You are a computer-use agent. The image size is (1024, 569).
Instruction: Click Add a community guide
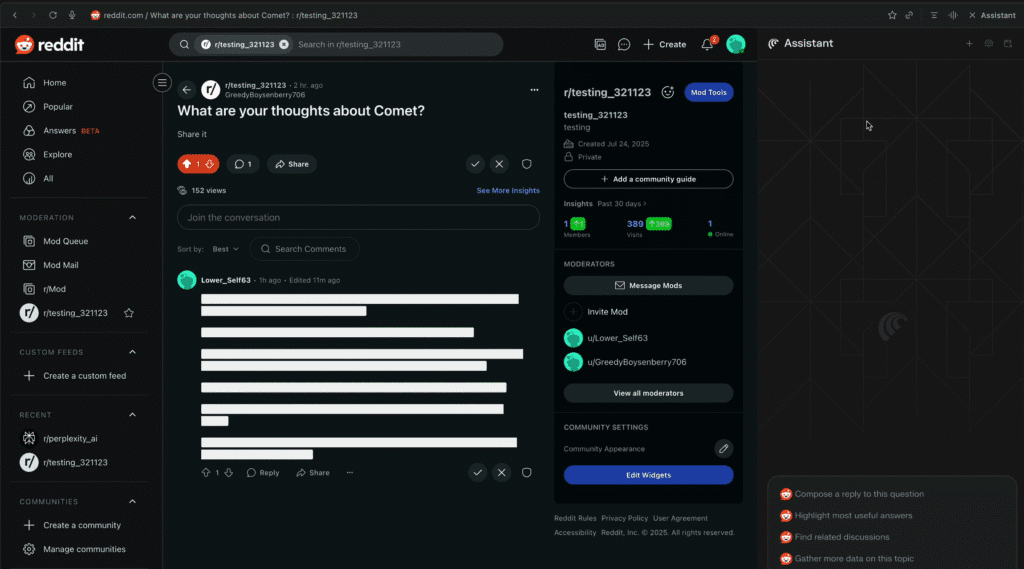[x=648, y=179]
